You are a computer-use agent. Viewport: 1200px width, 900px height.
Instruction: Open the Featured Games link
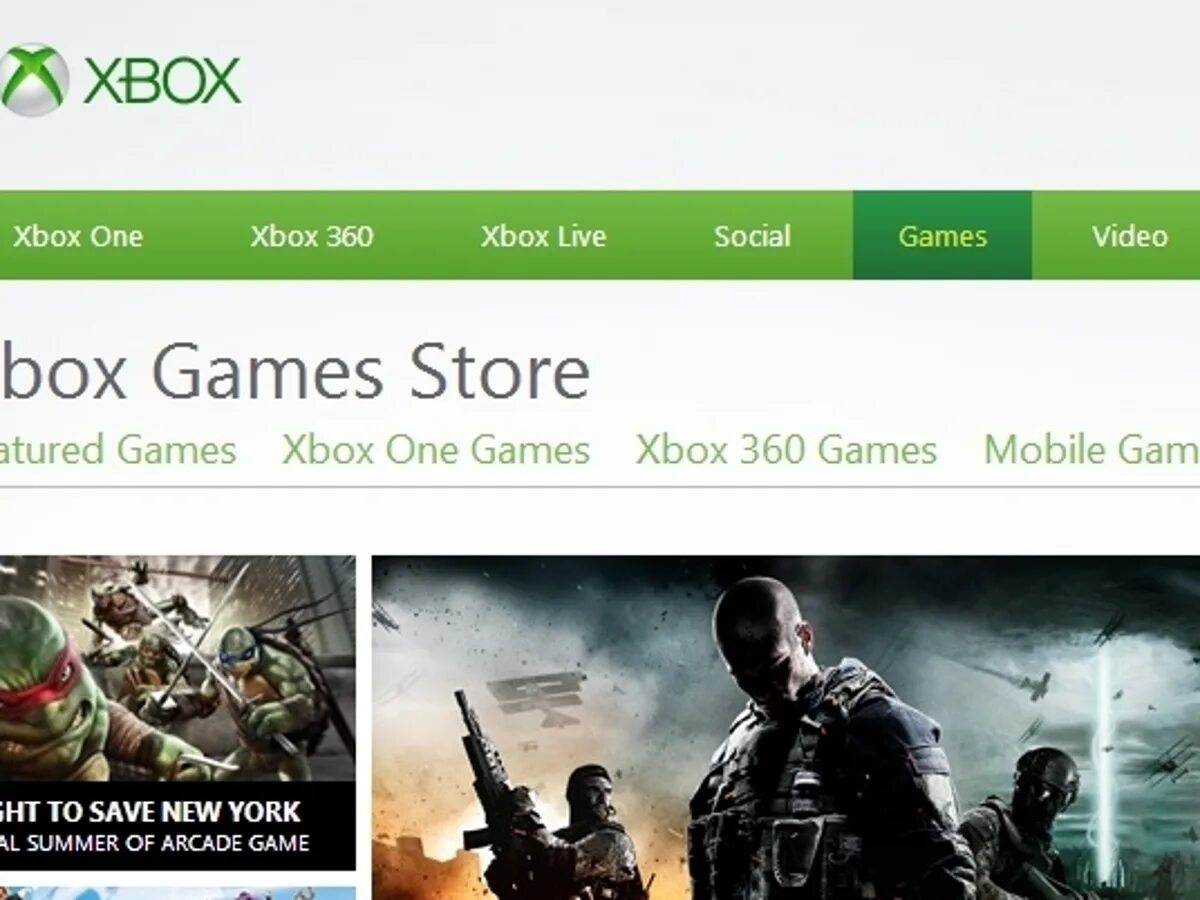pos(118,450)
